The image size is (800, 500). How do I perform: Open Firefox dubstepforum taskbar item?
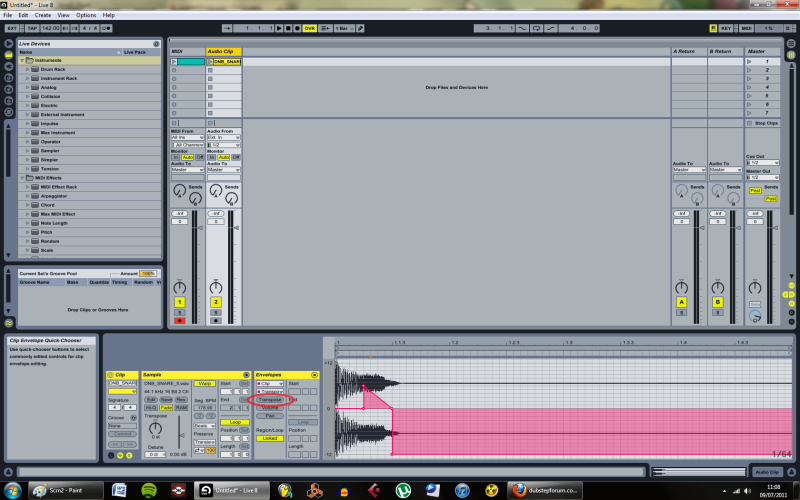coord(545,490)
